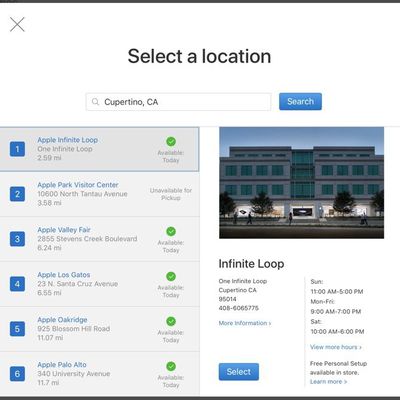
Task: Open Learn more about Personal Setup
Action: tap(328, 382)
